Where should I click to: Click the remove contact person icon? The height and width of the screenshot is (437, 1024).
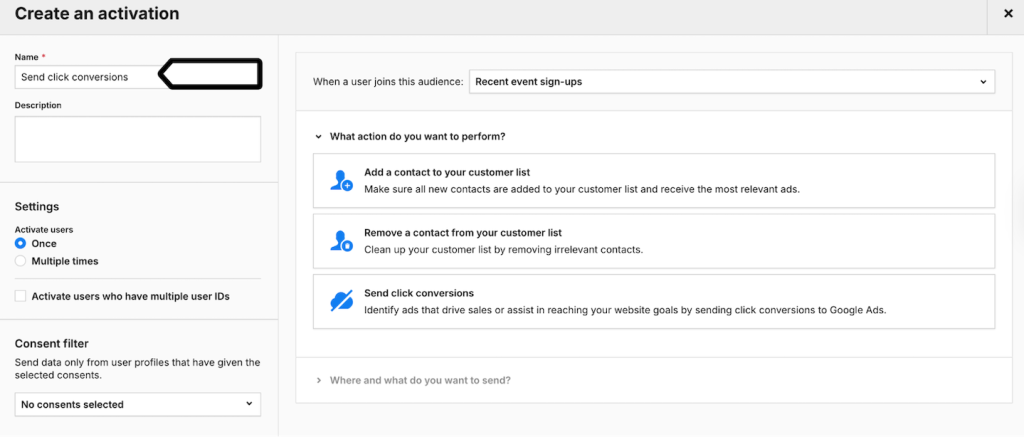tap(341, 241)
